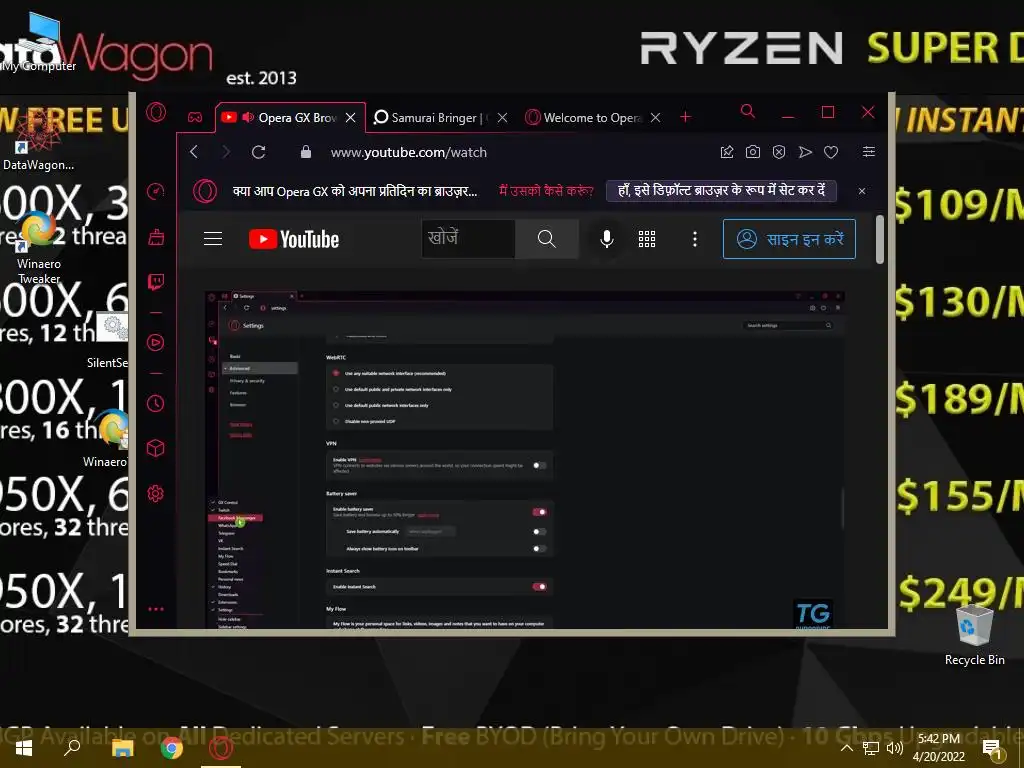This screenshot has width=1024, height=768.
Task: Open the 5:42 PM clock calendar
Action: click(x=938, y=748)
